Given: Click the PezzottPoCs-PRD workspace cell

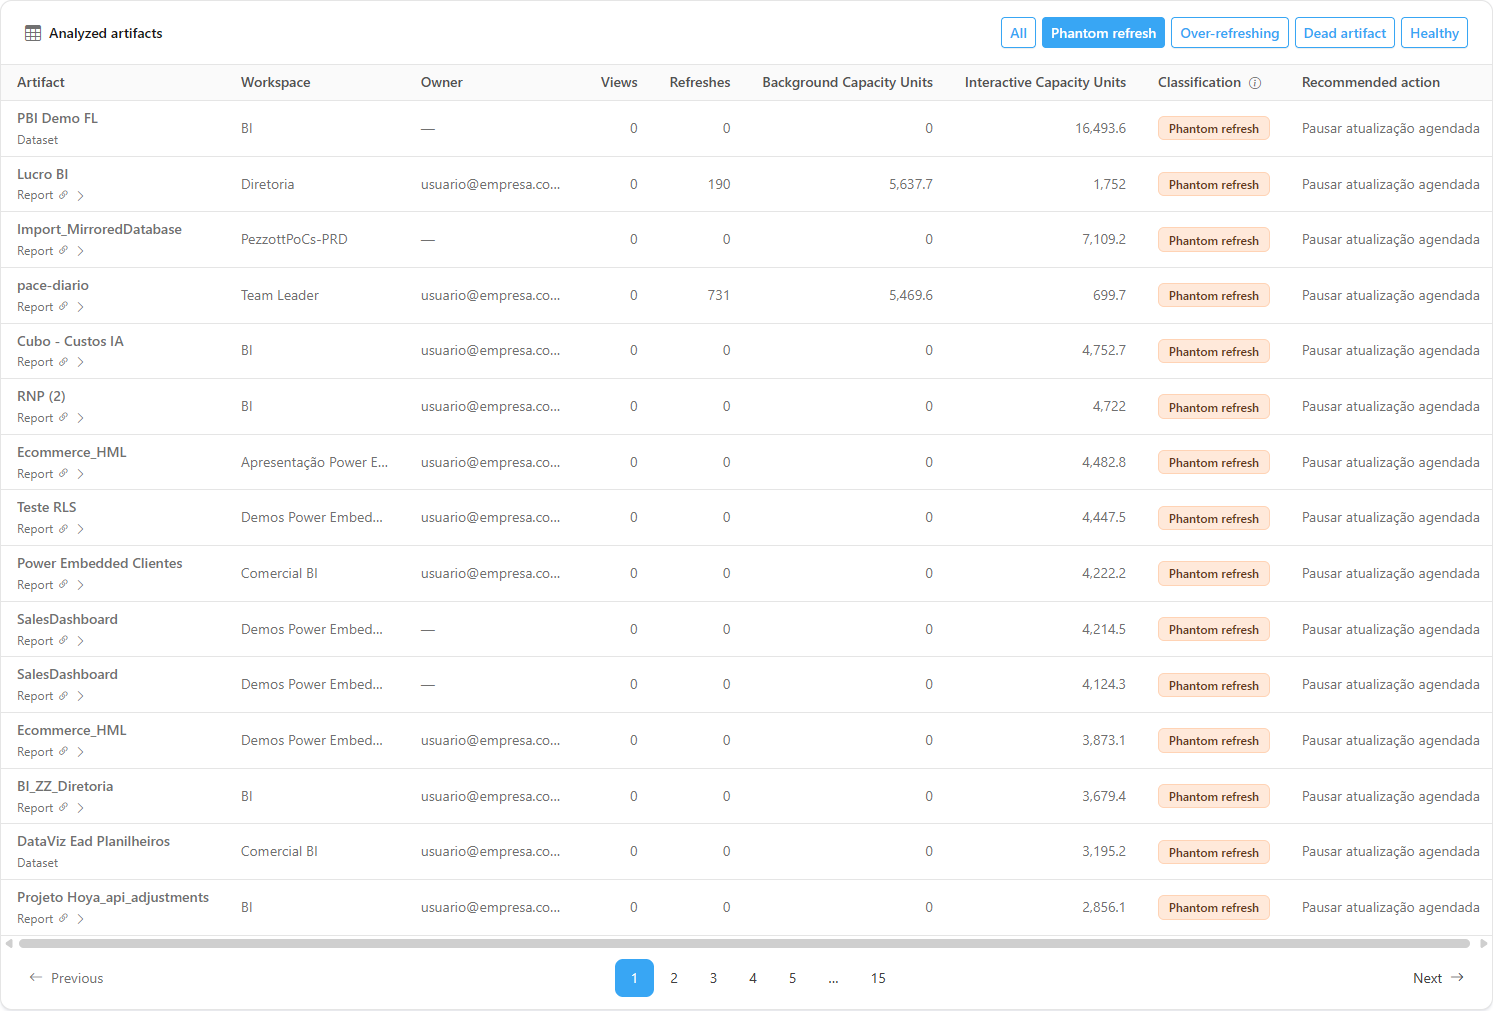Looking at the screenshot, I should (294, 239).
